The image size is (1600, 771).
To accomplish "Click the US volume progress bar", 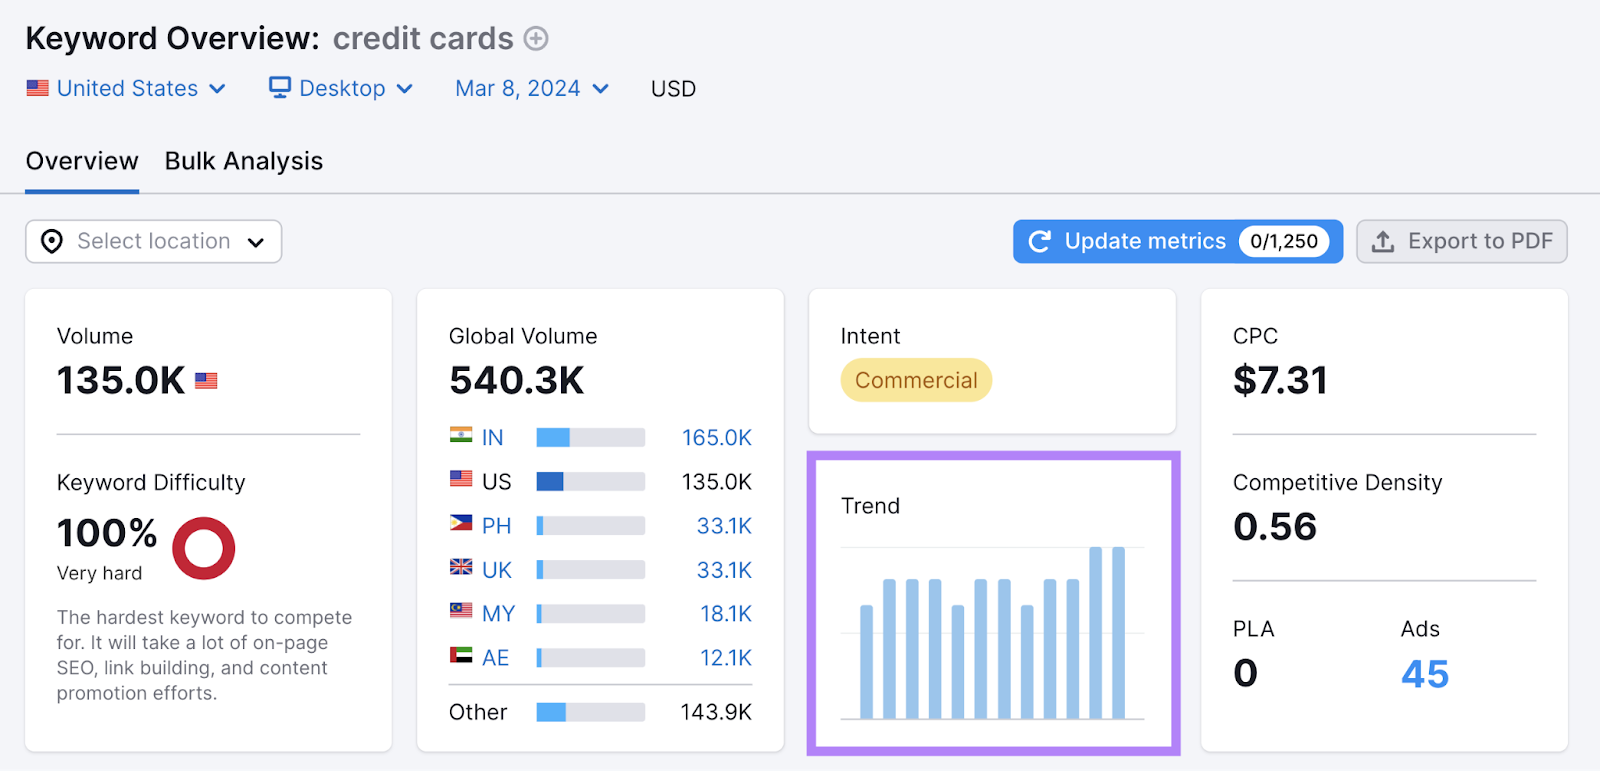I will click(x=591, y=481).
